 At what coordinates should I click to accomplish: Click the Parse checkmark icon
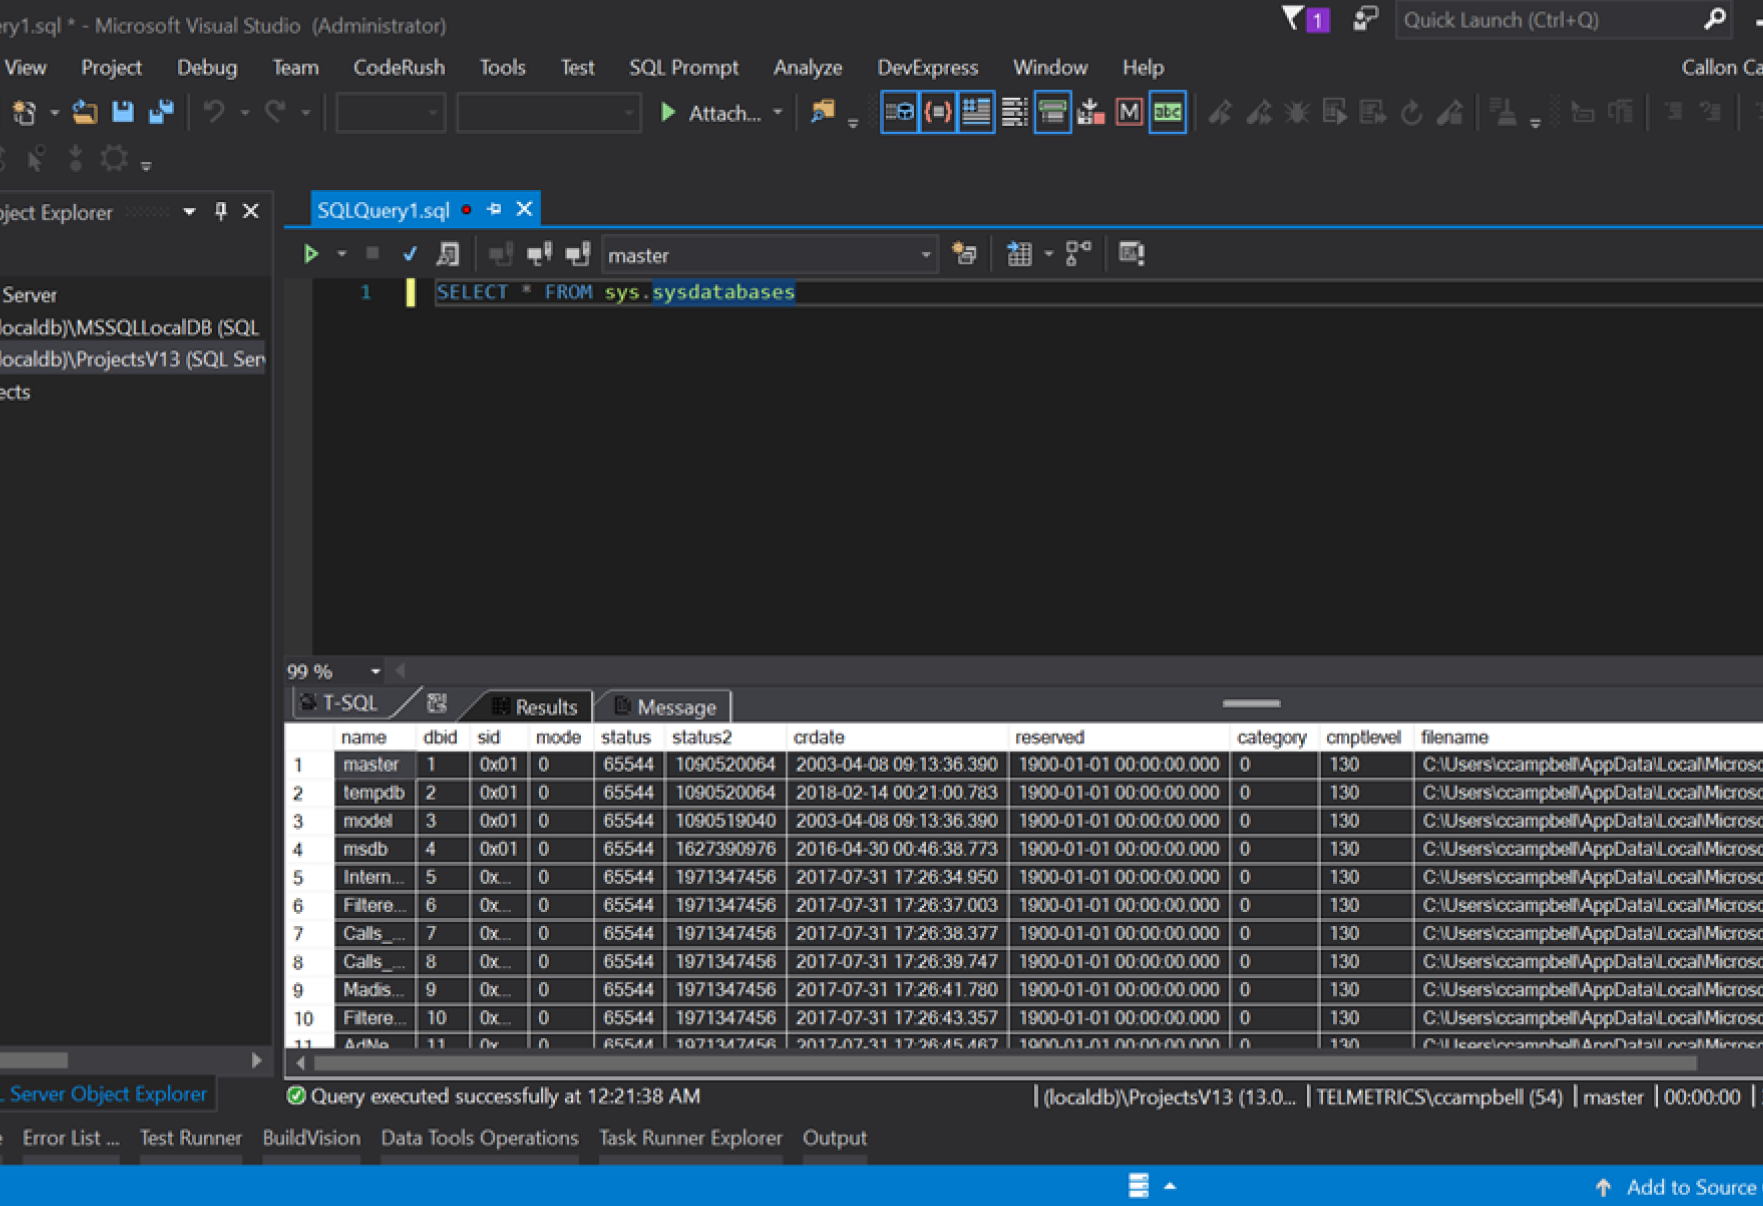pos(409,254)
